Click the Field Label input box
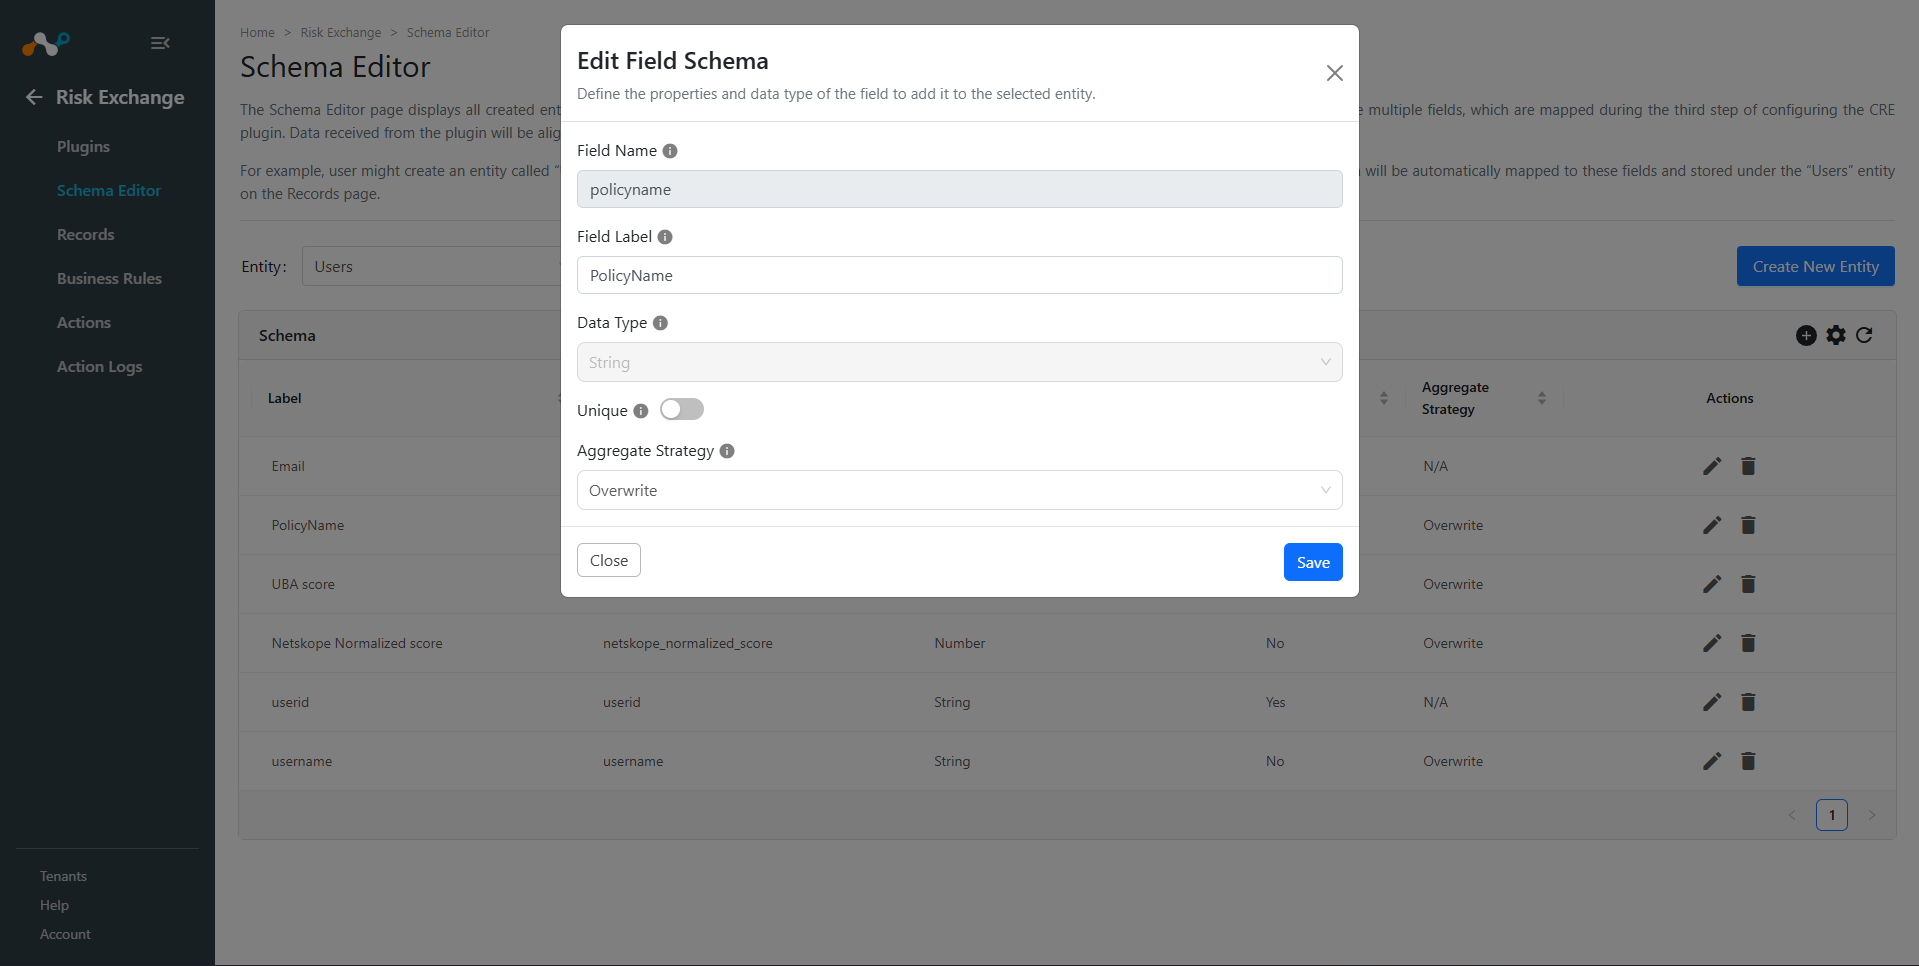The image size is (1919, 966). (959, 275)
